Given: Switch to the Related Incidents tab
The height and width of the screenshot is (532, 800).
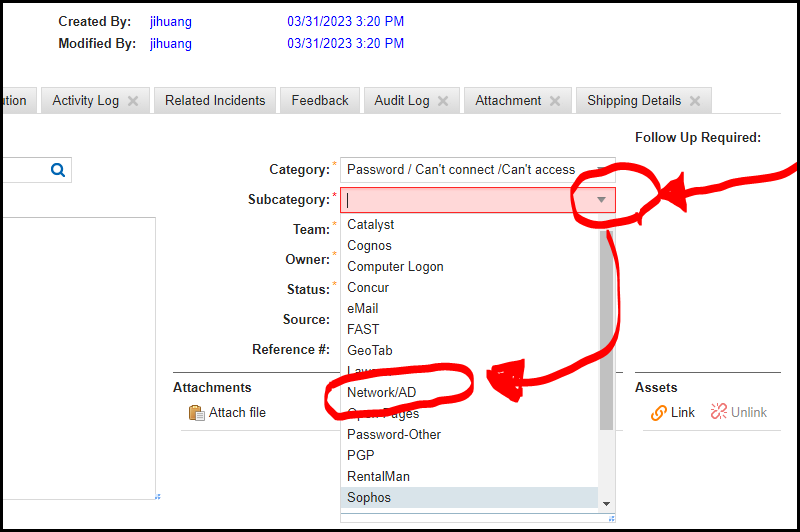Looking at the screenshot, I should (215, 101).
